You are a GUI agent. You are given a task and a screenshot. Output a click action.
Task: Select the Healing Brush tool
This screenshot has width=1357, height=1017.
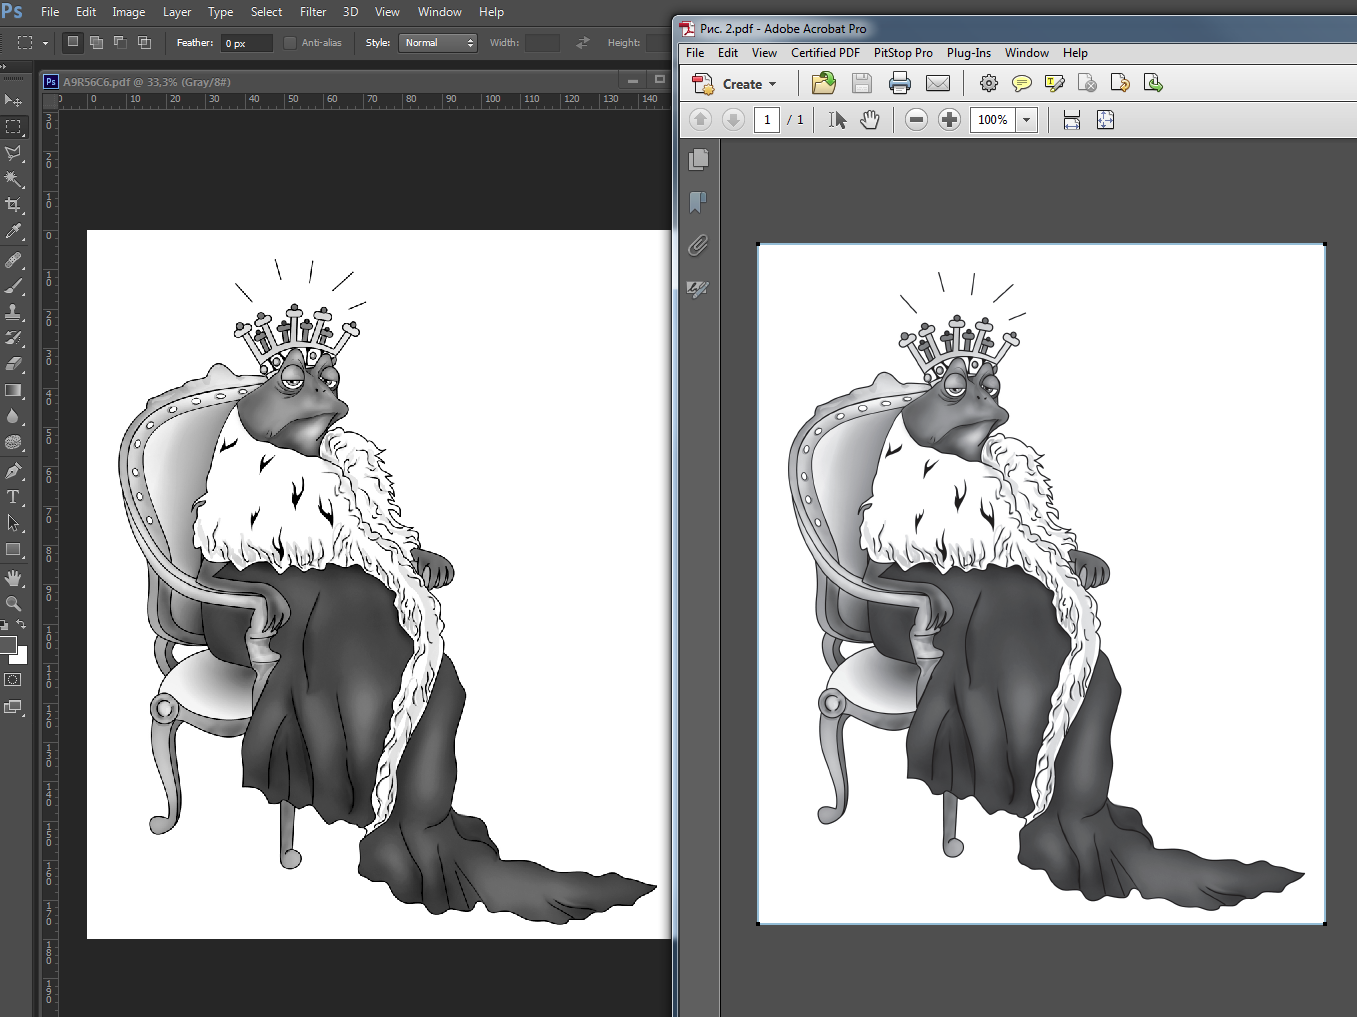13,260
